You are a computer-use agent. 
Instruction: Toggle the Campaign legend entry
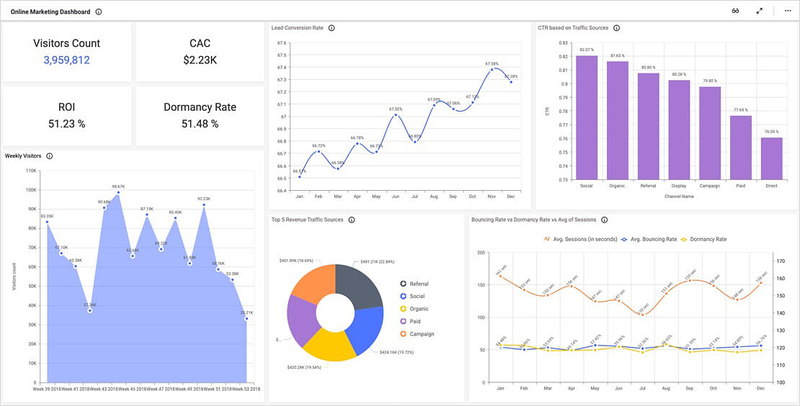tap(416, 334)
